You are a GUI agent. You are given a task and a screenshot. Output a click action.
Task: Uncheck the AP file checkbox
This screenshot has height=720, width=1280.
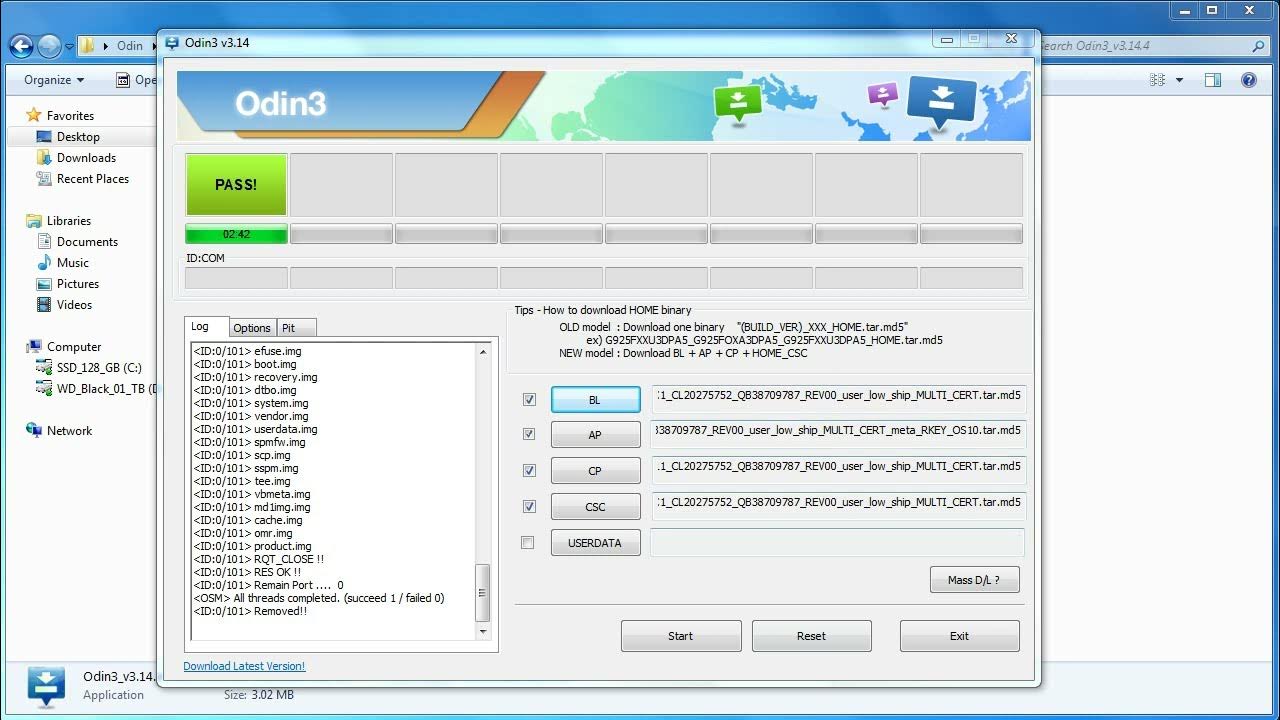pos(529,435)
